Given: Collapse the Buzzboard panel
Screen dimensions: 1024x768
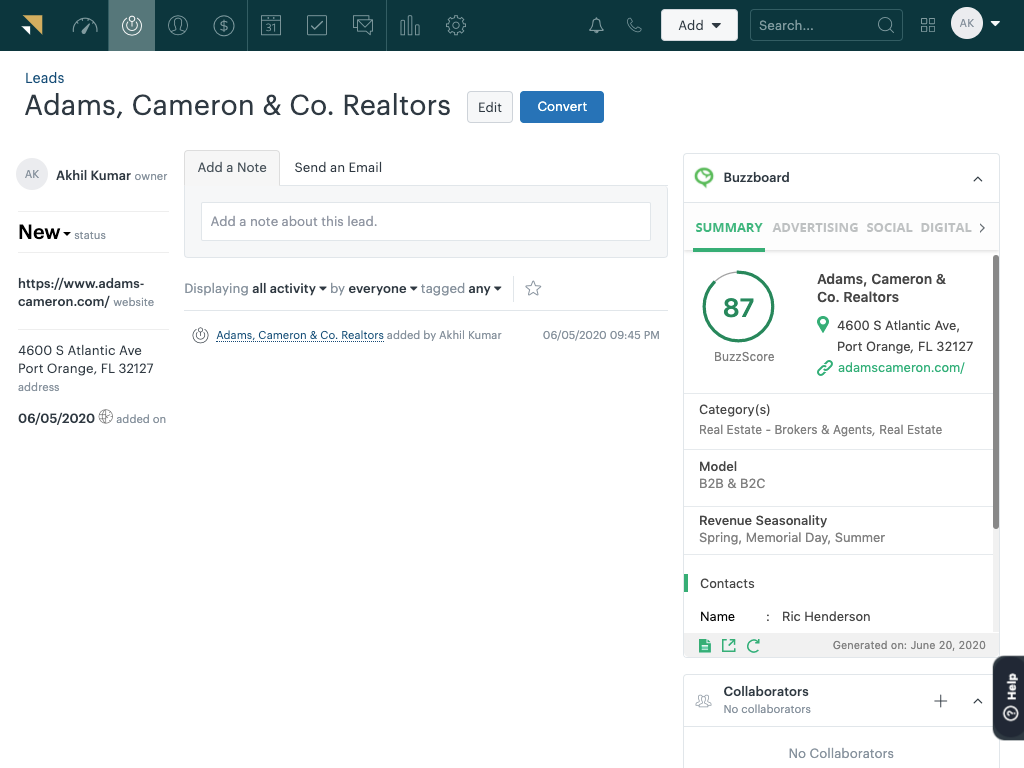Looking at the screenshot, I should point(977,179).
